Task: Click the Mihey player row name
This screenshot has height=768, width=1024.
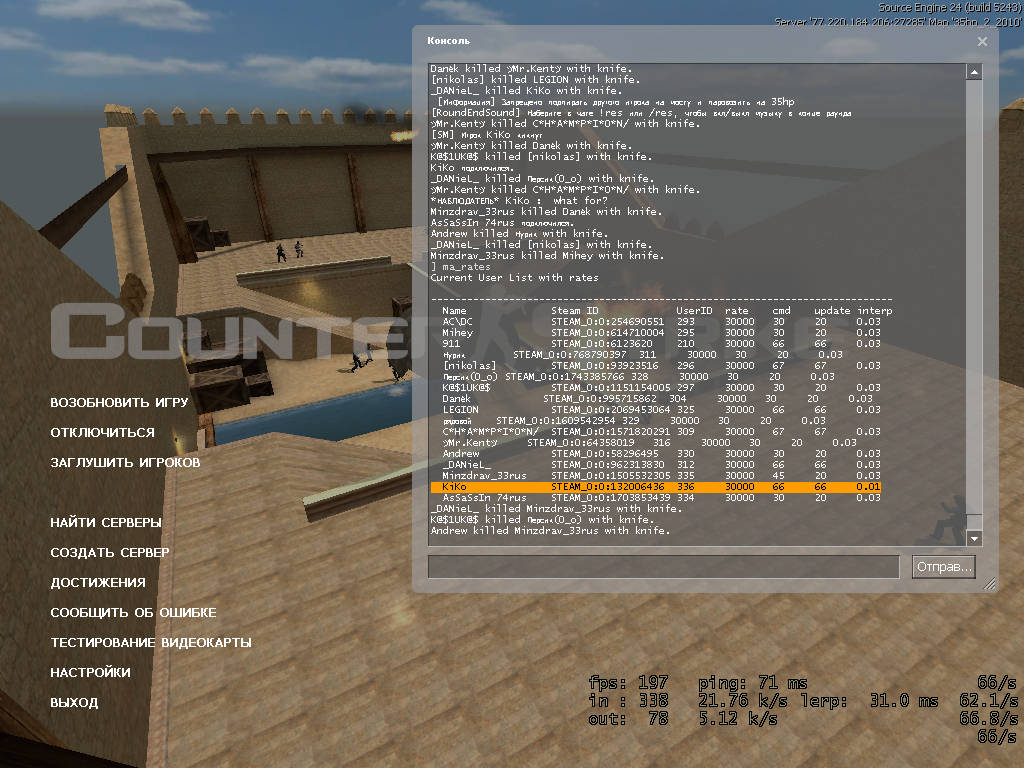Action: point(457,332)
